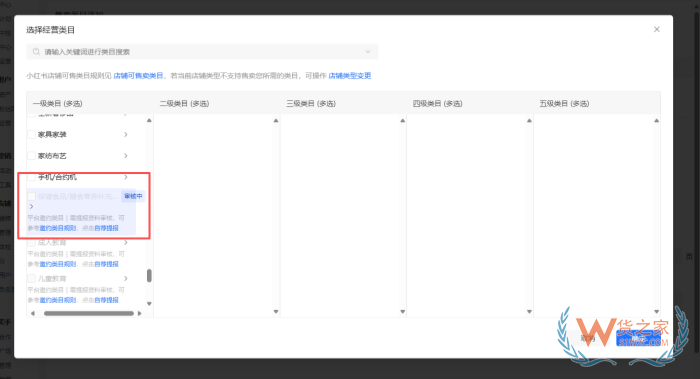Click the first-level list scroll-up arrow

pos(149,121)
